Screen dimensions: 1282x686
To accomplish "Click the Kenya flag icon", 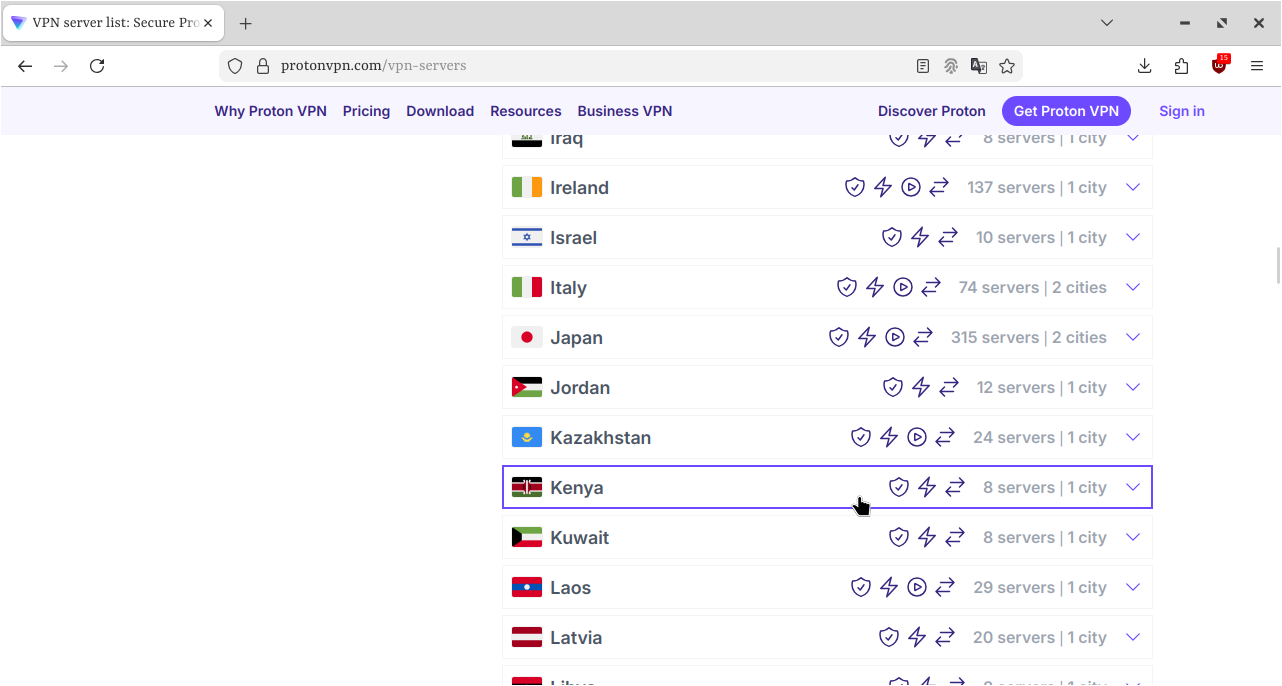I will coord(527,487).
